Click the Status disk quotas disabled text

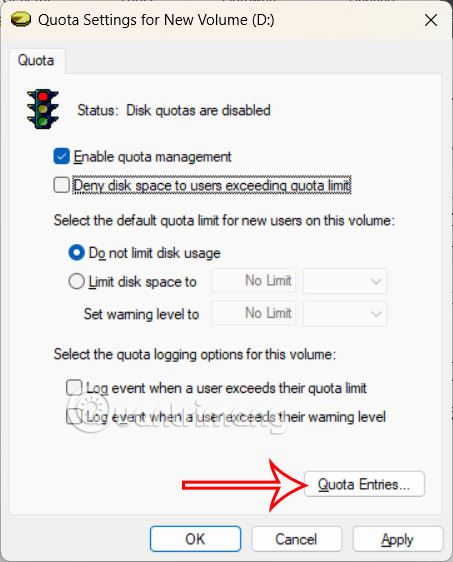click(174, 110)
